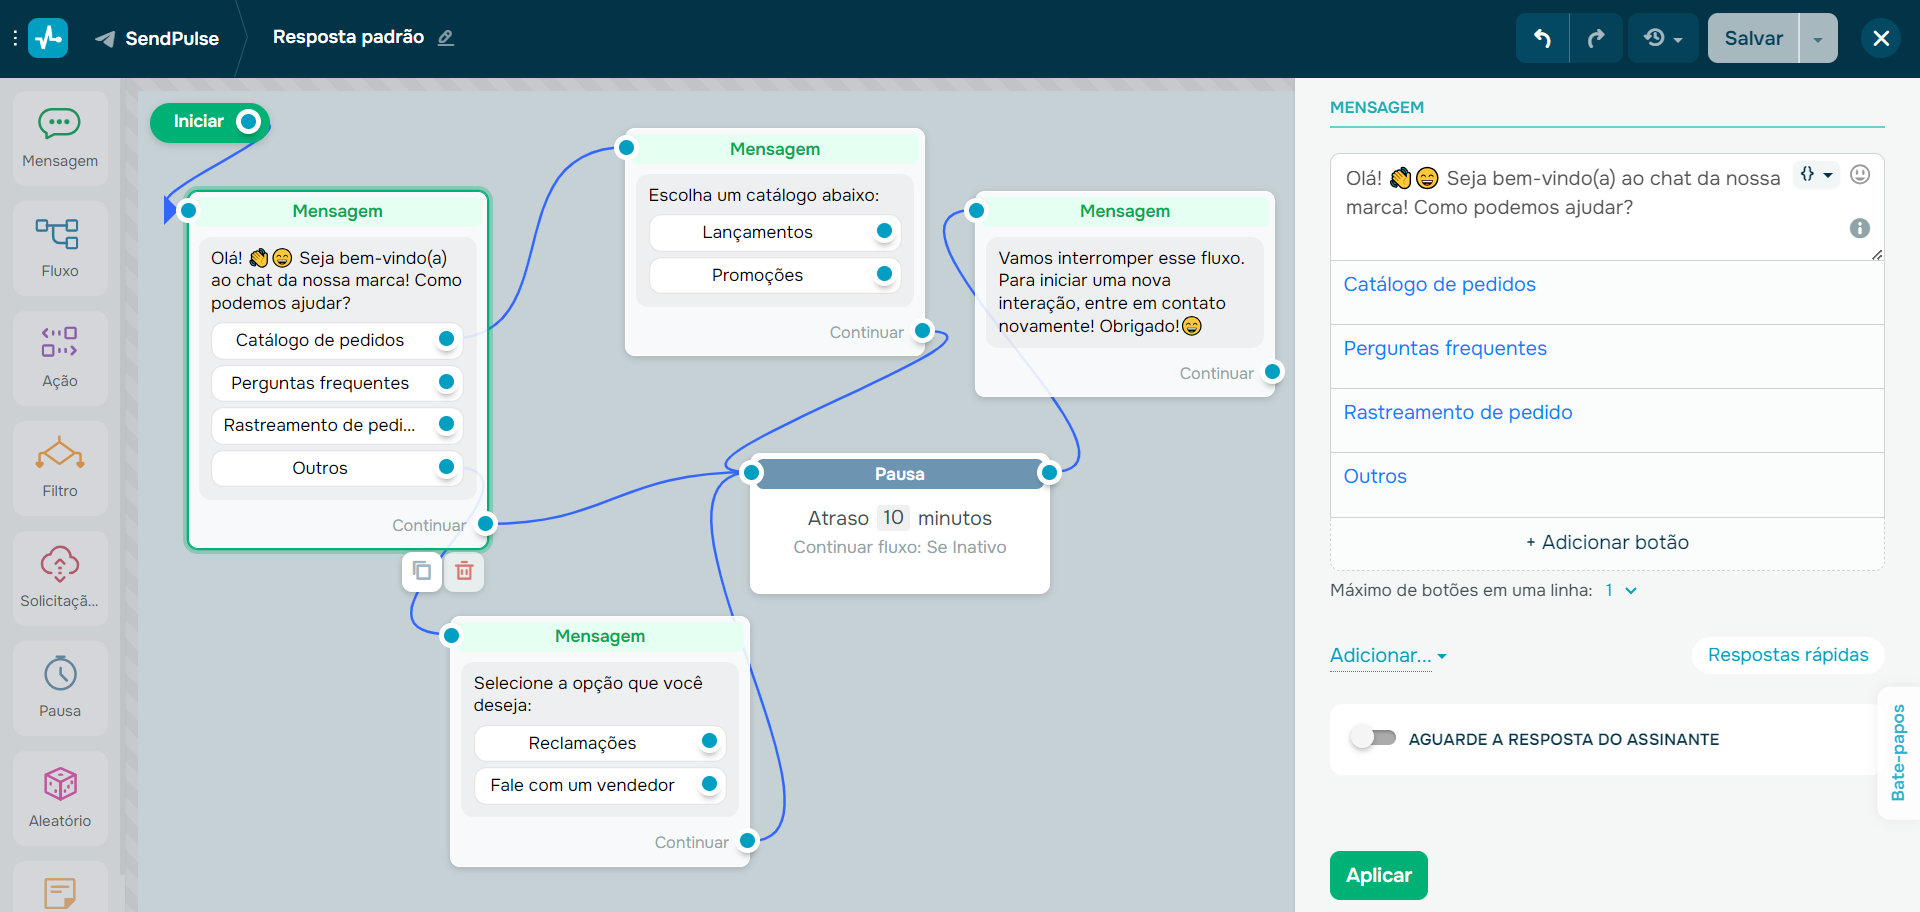Edit the Catálogo de pedidos button

click(1607, 292)
